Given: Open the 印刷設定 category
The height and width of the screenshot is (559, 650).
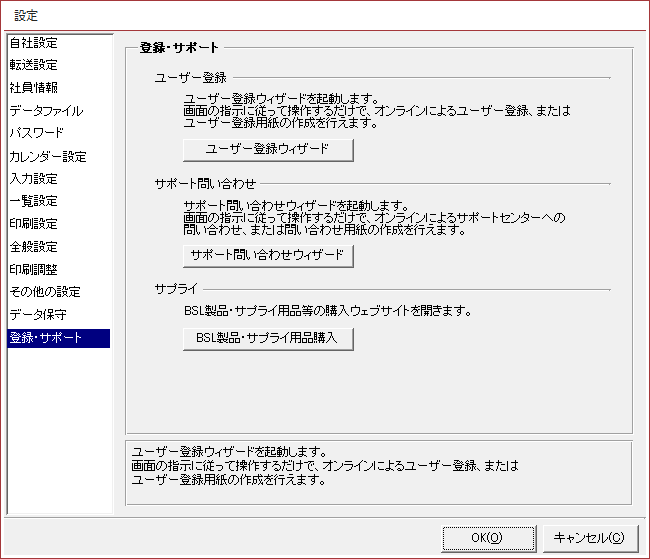Looking at the screenshot, I should 34,224.
